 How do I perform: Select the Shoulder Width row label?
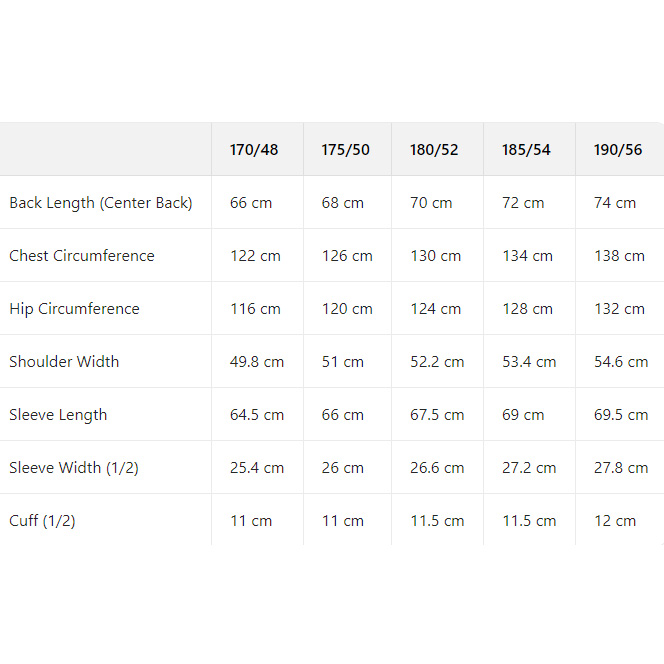pos(64,362)
